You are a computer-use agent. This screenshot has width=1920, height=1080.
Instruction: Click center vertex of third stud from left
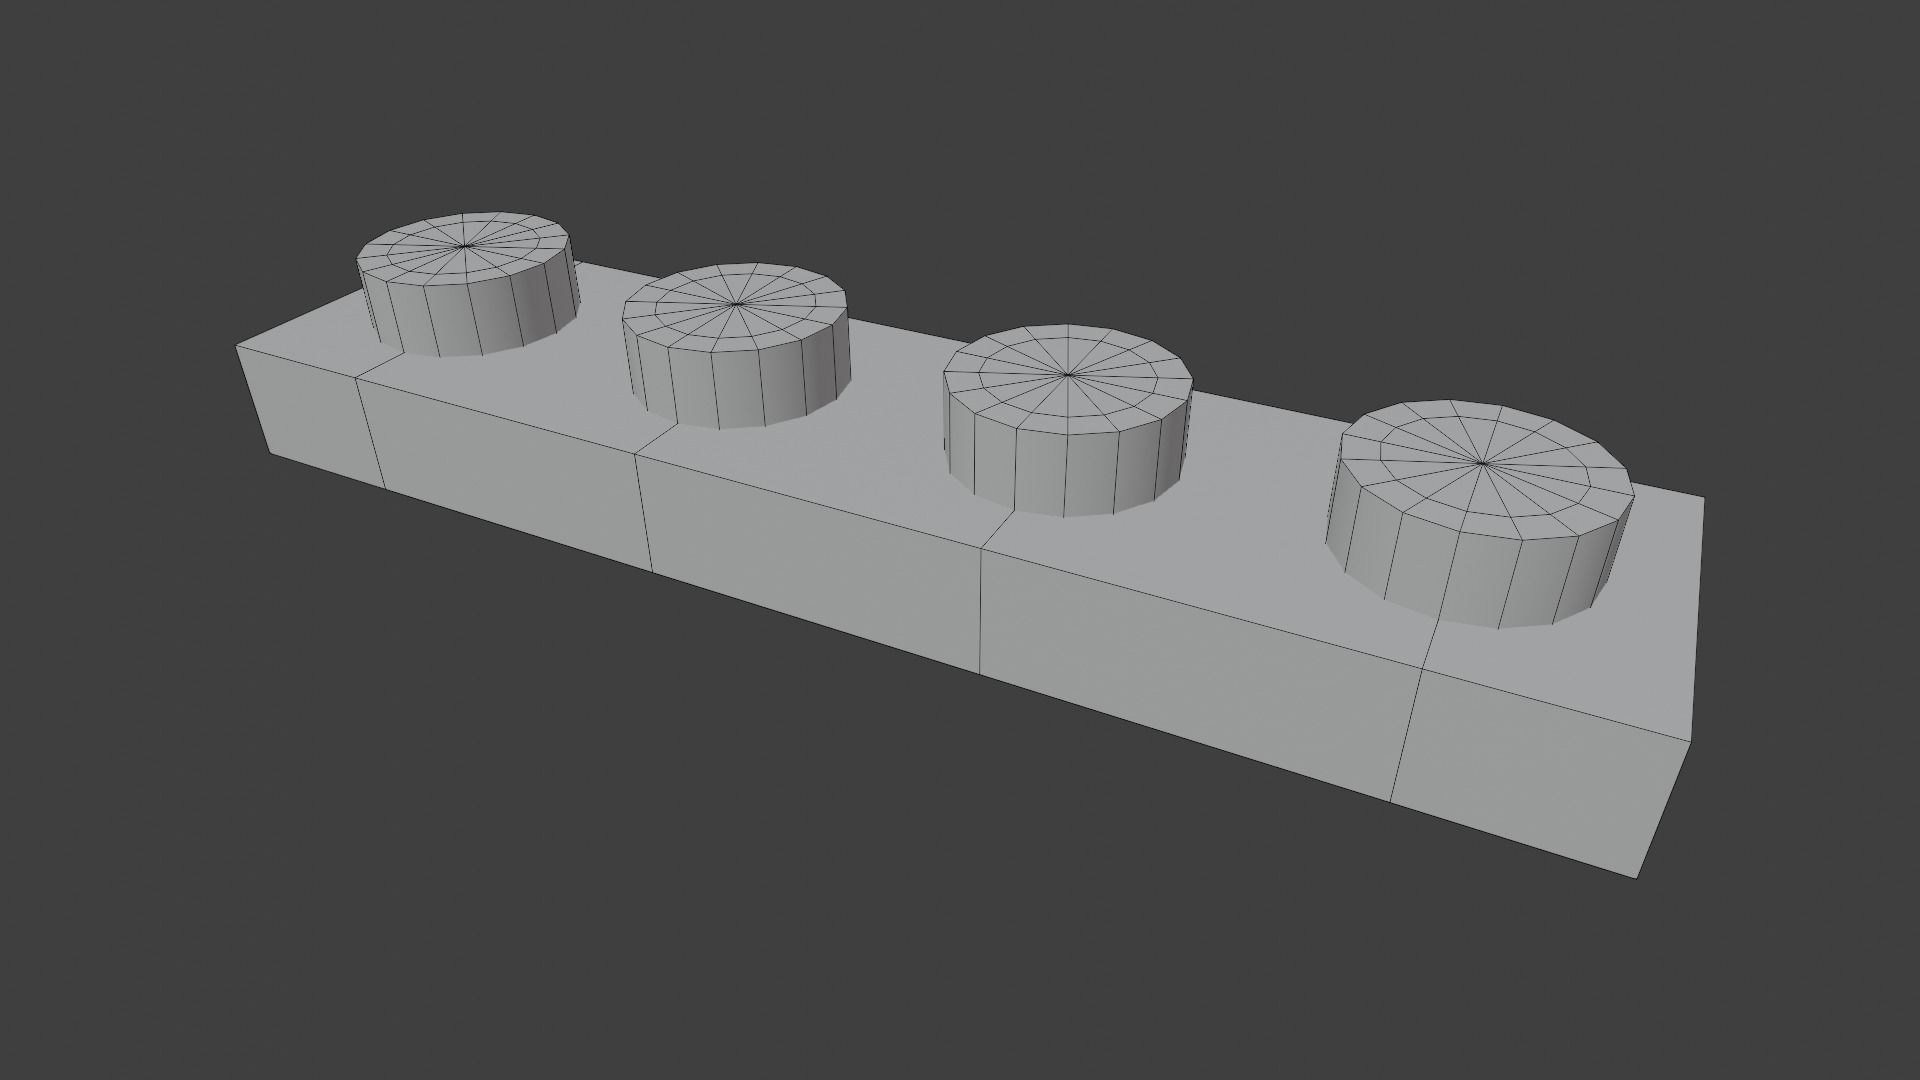1067,375
